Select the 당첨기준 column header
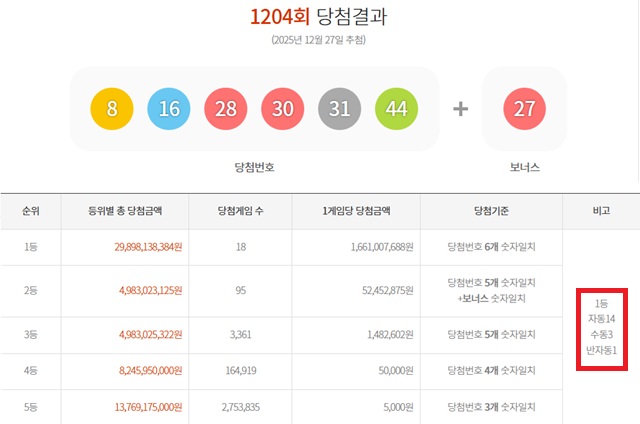The image size is (640, 424). [491, 211]
